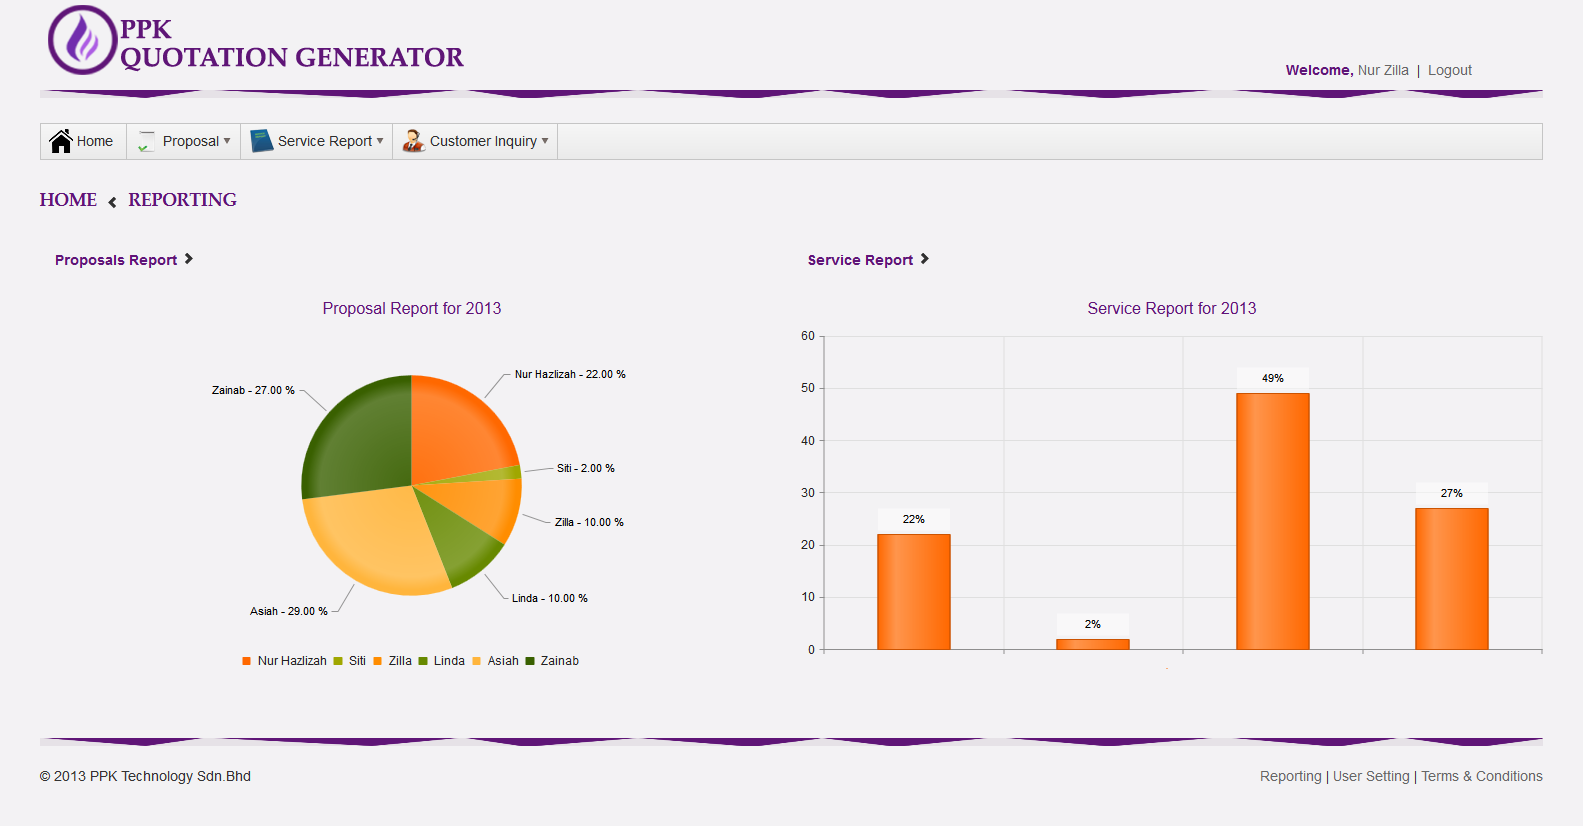The height and width of the screenshot is (826, 1583).
Task: Click the back chevron between HOME and REPORTING
Action: click(112, 202)
